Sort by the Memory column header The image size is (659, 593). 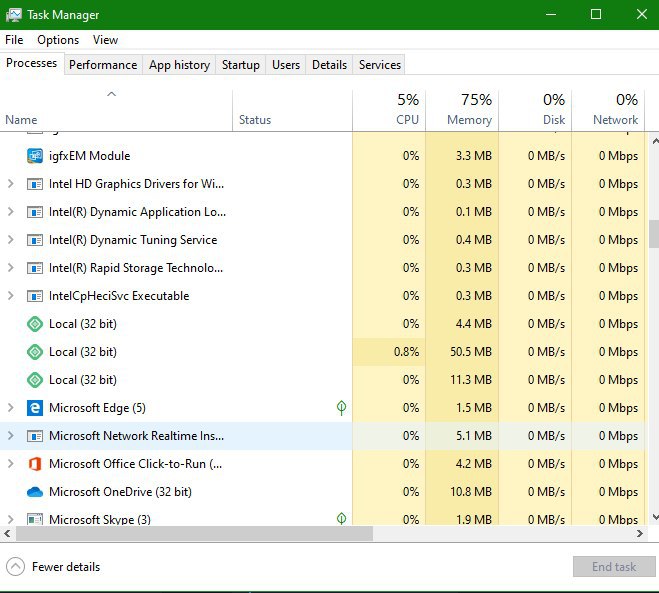tap(462, 110)
